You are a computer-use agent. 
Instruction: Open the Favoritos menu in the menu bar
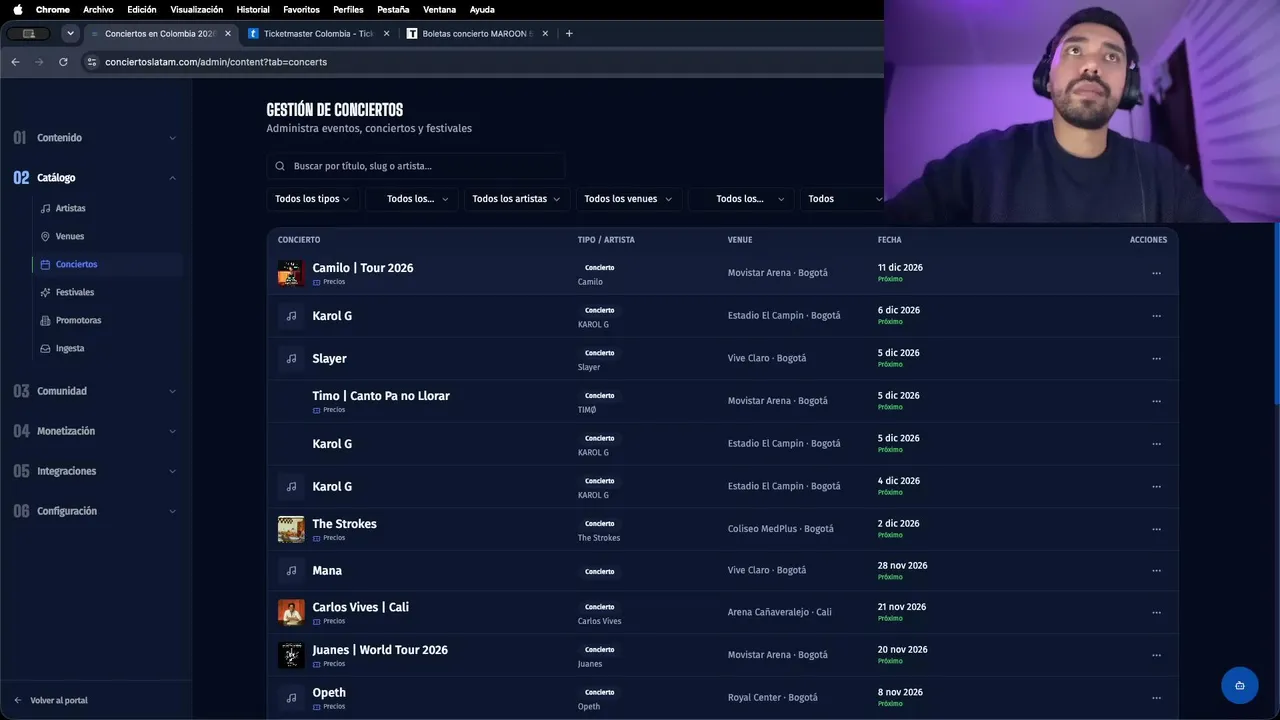pos(301,9)
